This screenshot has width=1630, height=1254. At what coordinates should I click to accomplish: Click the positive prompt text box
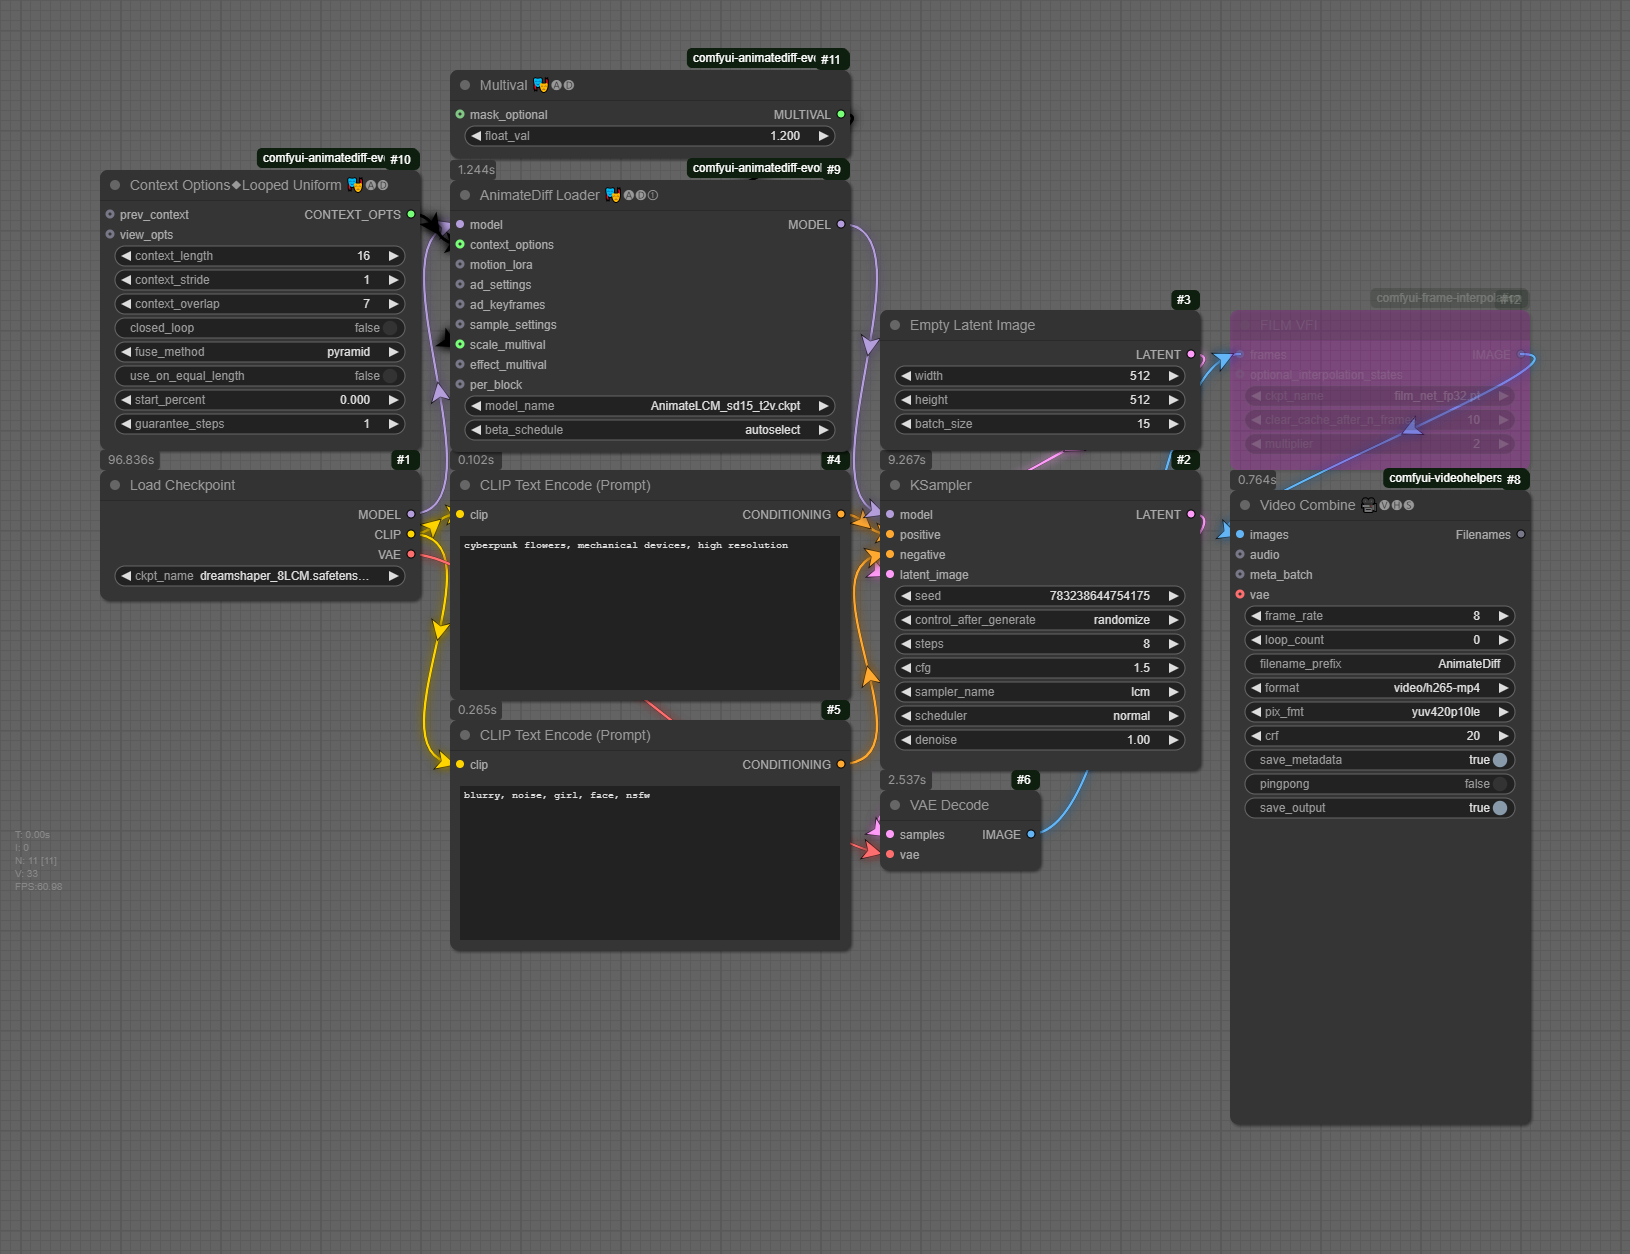click(650, 612)
